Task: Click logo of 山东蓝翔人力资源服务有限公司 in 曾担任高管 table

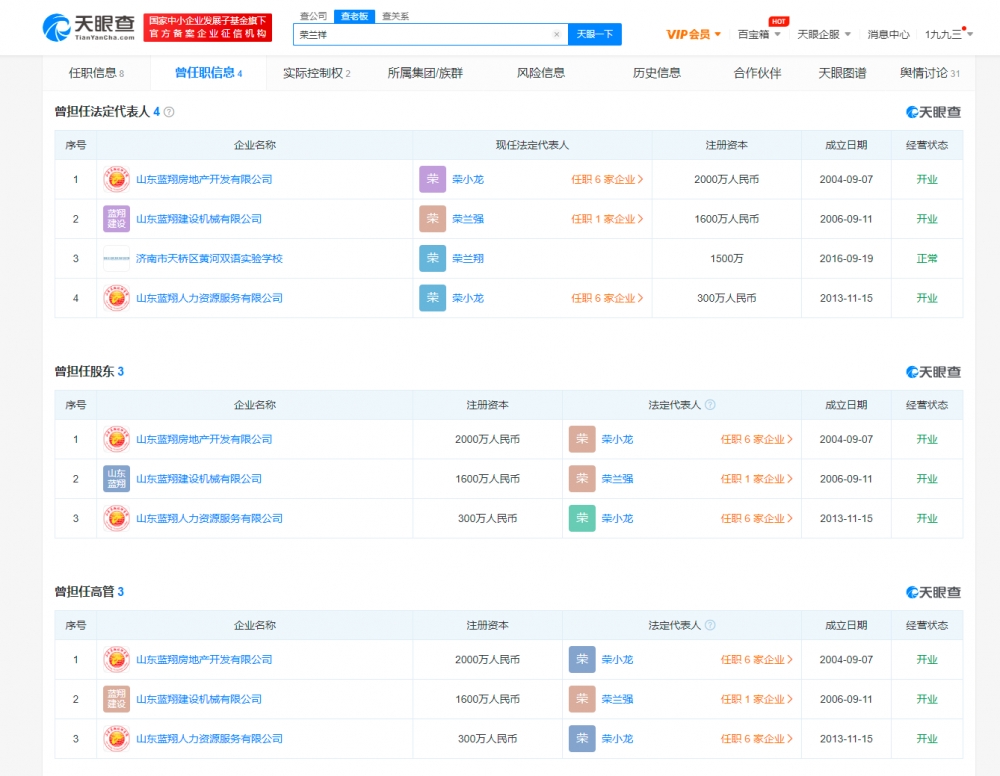Action: pyautogui.click(x=117, y=738)
